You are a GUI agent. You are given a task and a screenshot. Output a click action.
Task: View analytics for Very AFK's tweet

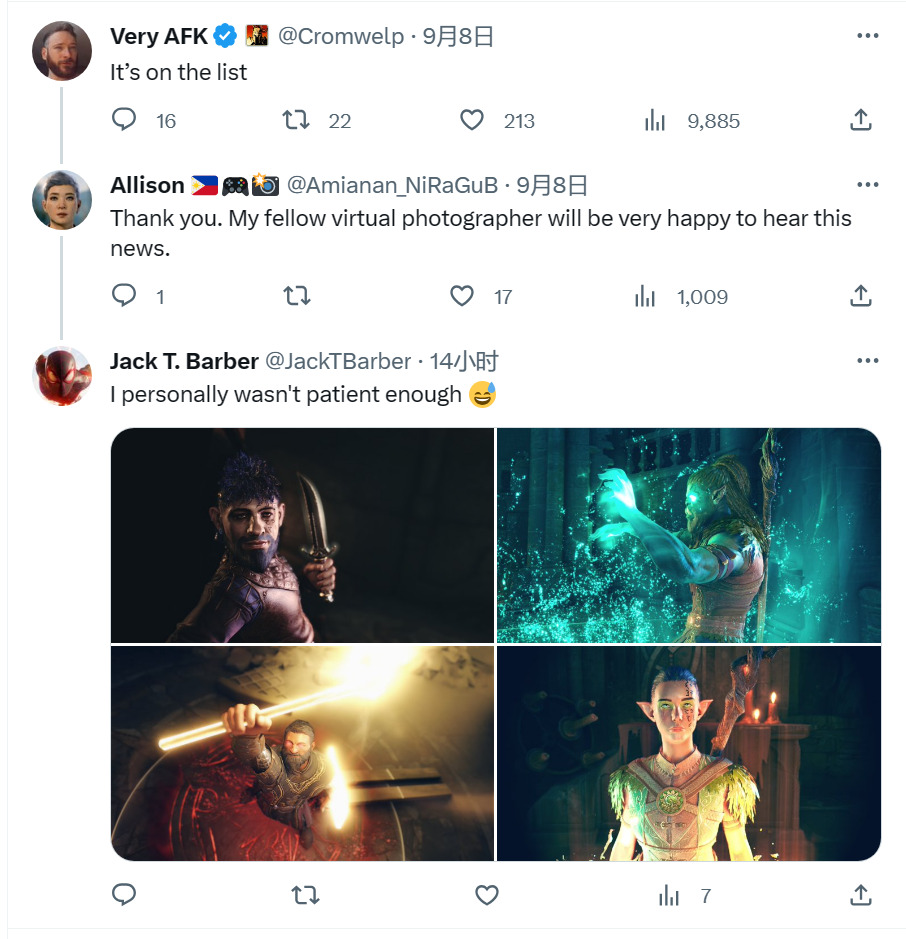pyautogui.click(x=655, y=121)
